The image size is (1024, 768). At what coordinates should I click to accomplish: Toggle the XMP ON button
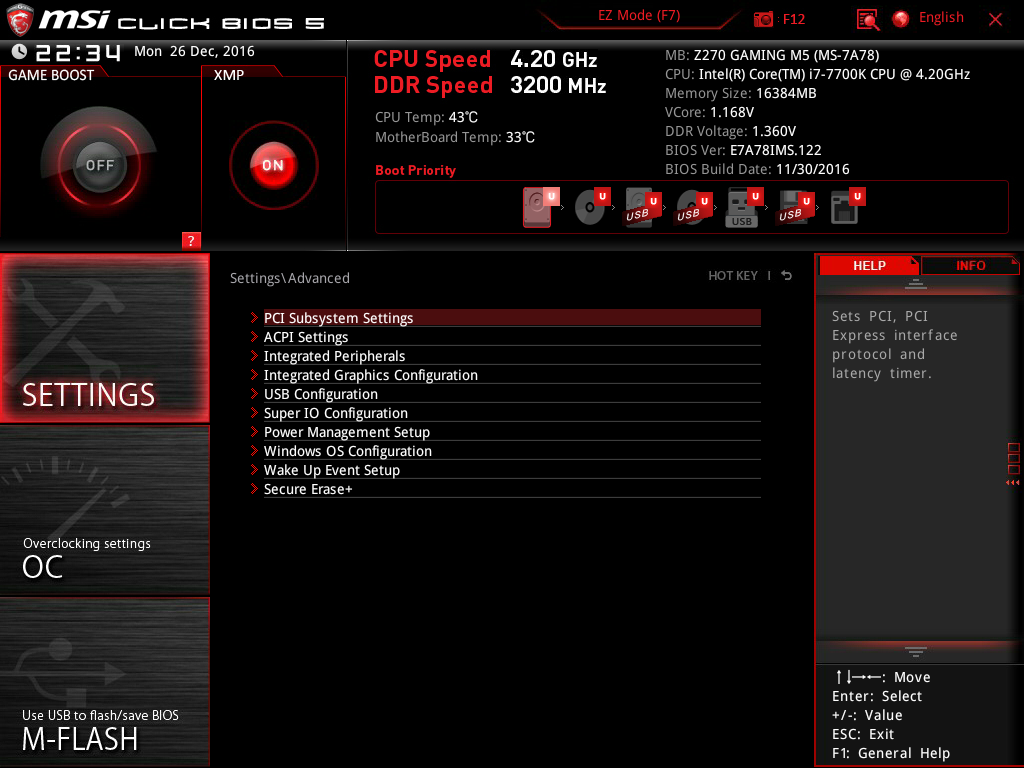[x=273, y=165]
